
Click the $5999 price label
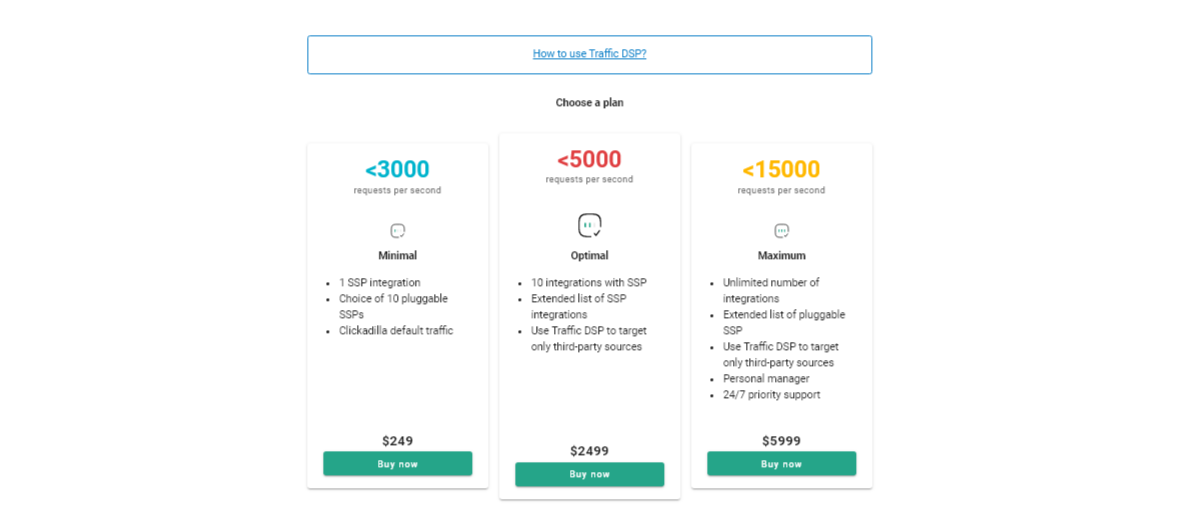[781, 441]
